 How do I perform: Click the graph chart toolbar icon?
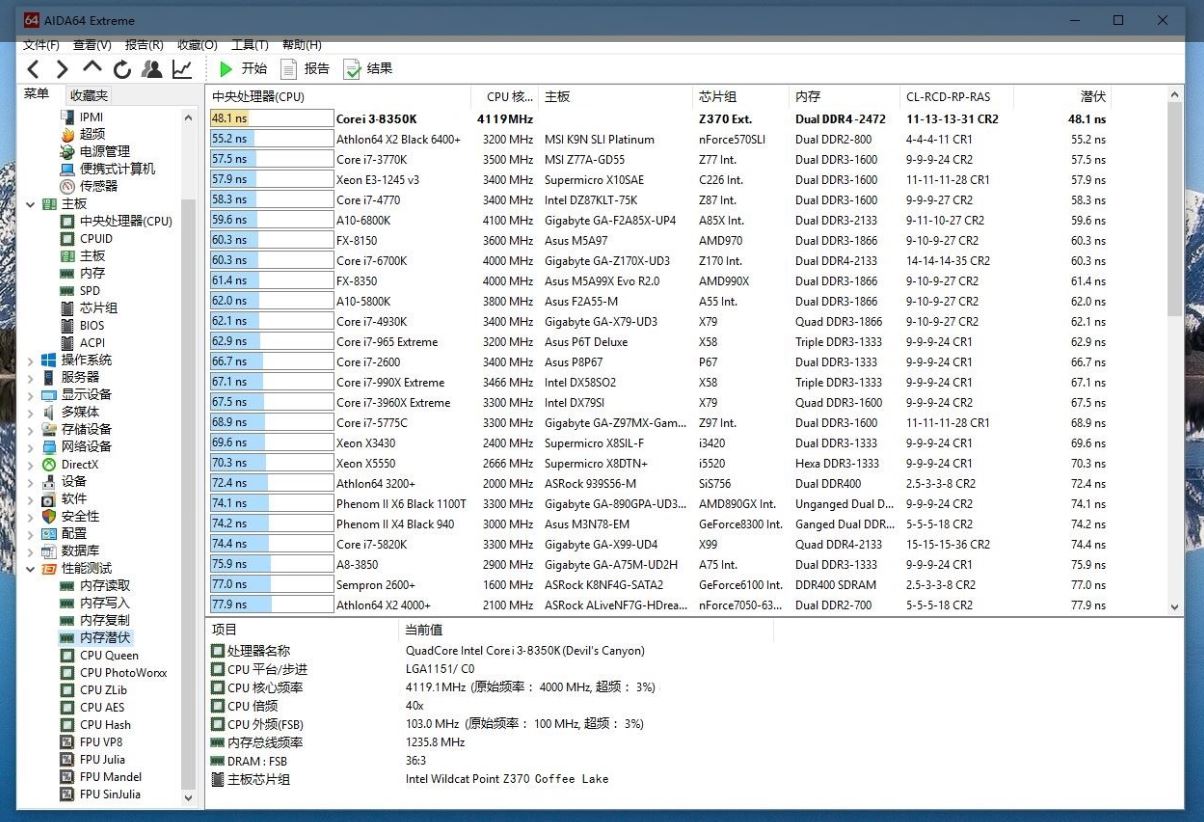pyautogui.click(x=182, y=69)
